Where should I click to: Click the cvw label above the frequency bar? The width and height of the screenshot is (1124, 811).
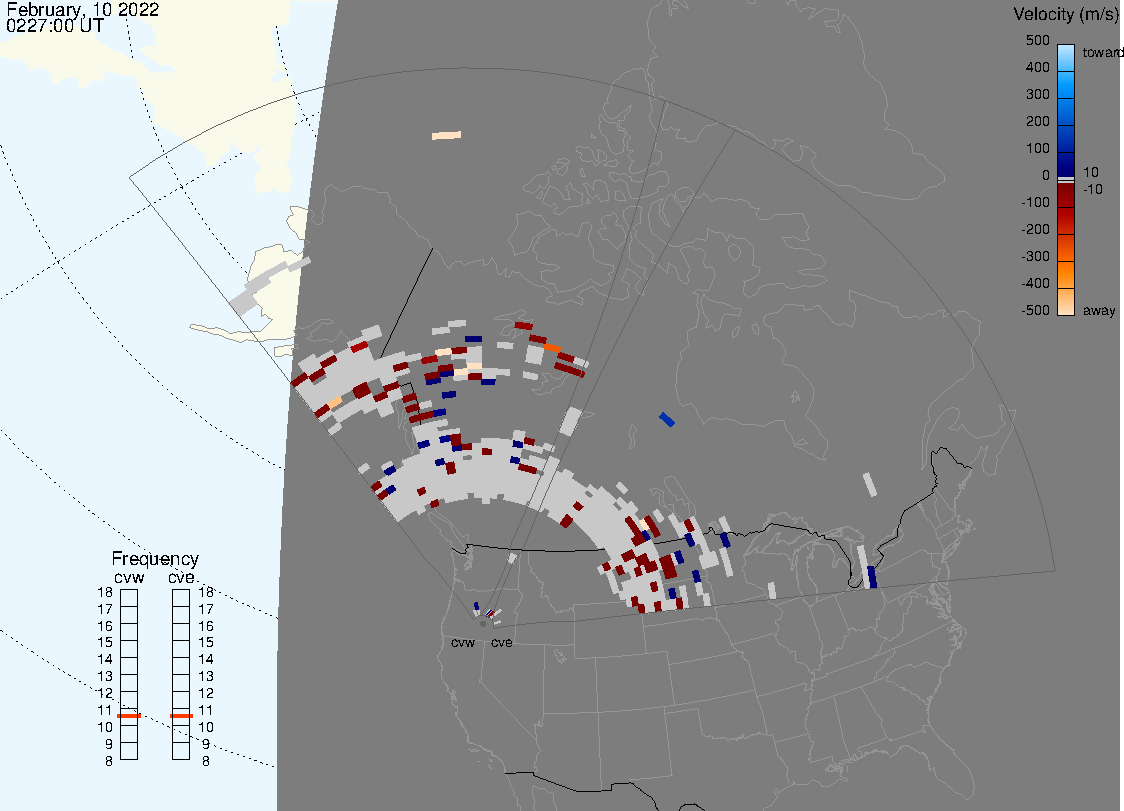pos(129,578)
